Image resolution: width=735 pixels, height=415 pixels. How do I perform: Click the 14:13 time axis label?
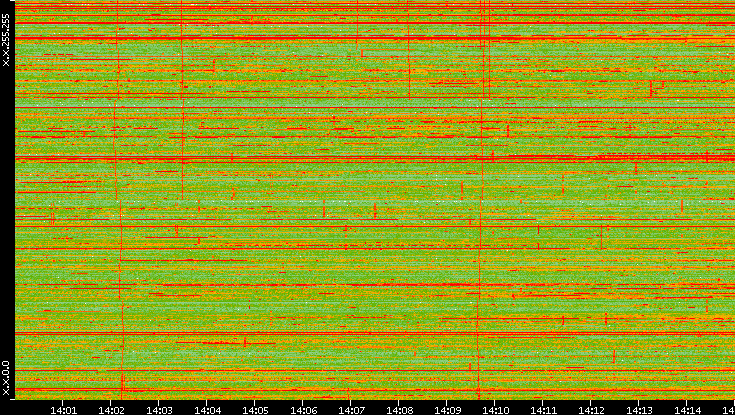coord(639,410)
